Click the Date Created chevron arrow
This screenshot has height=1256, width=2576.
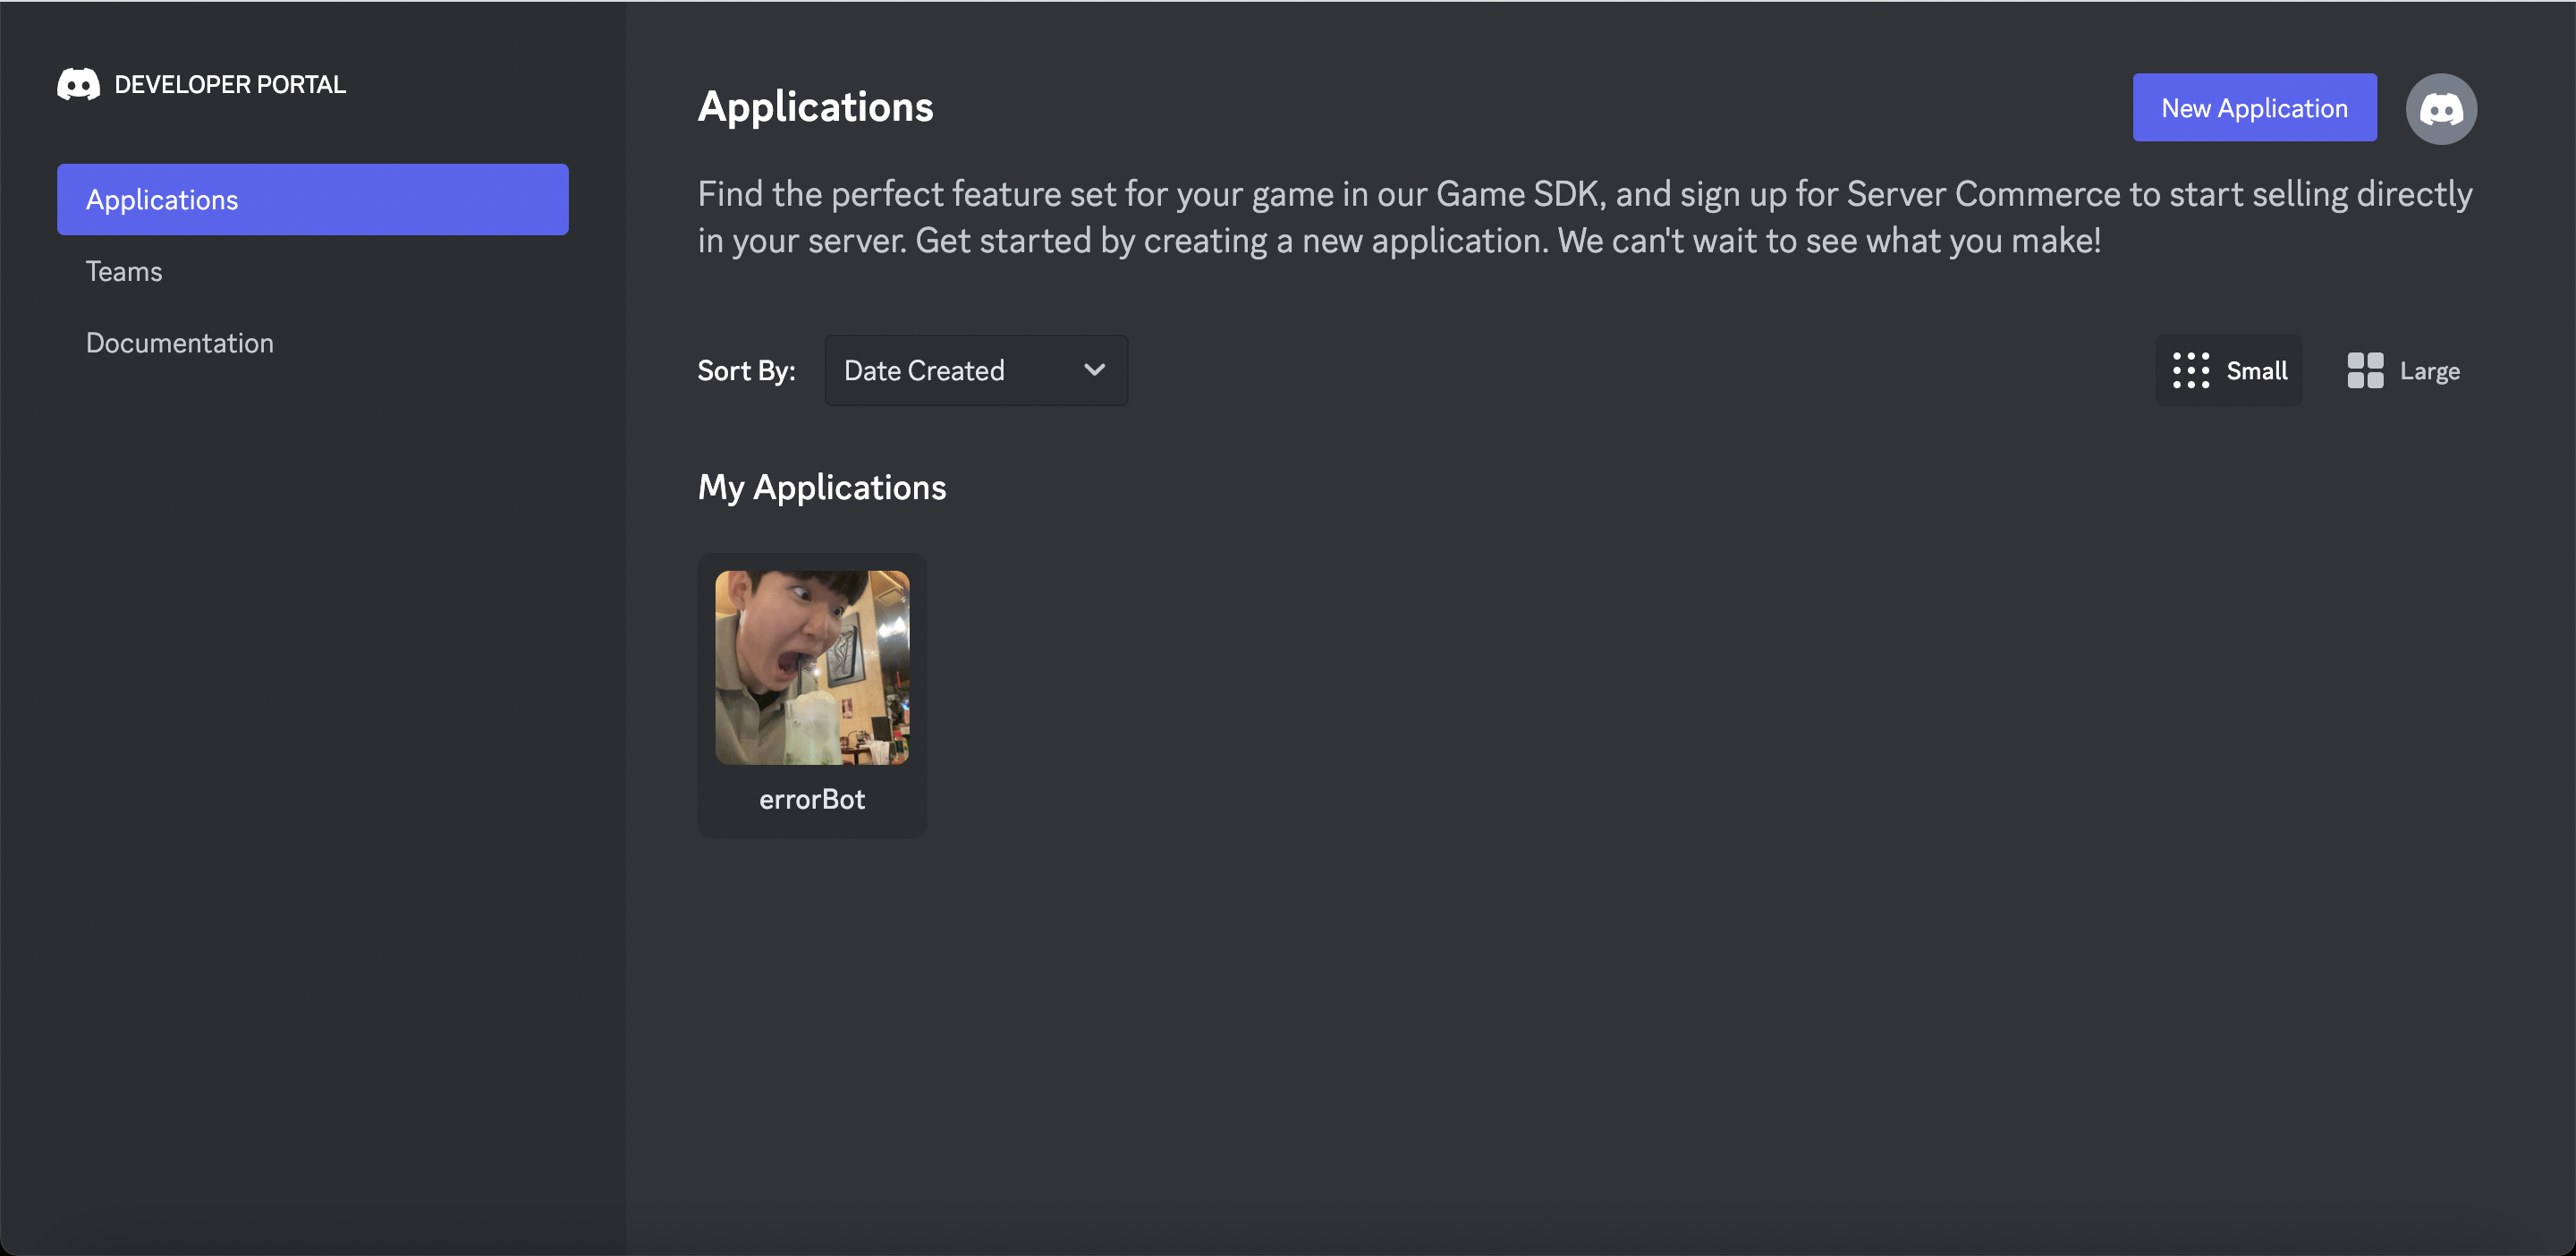[1094, 370]
